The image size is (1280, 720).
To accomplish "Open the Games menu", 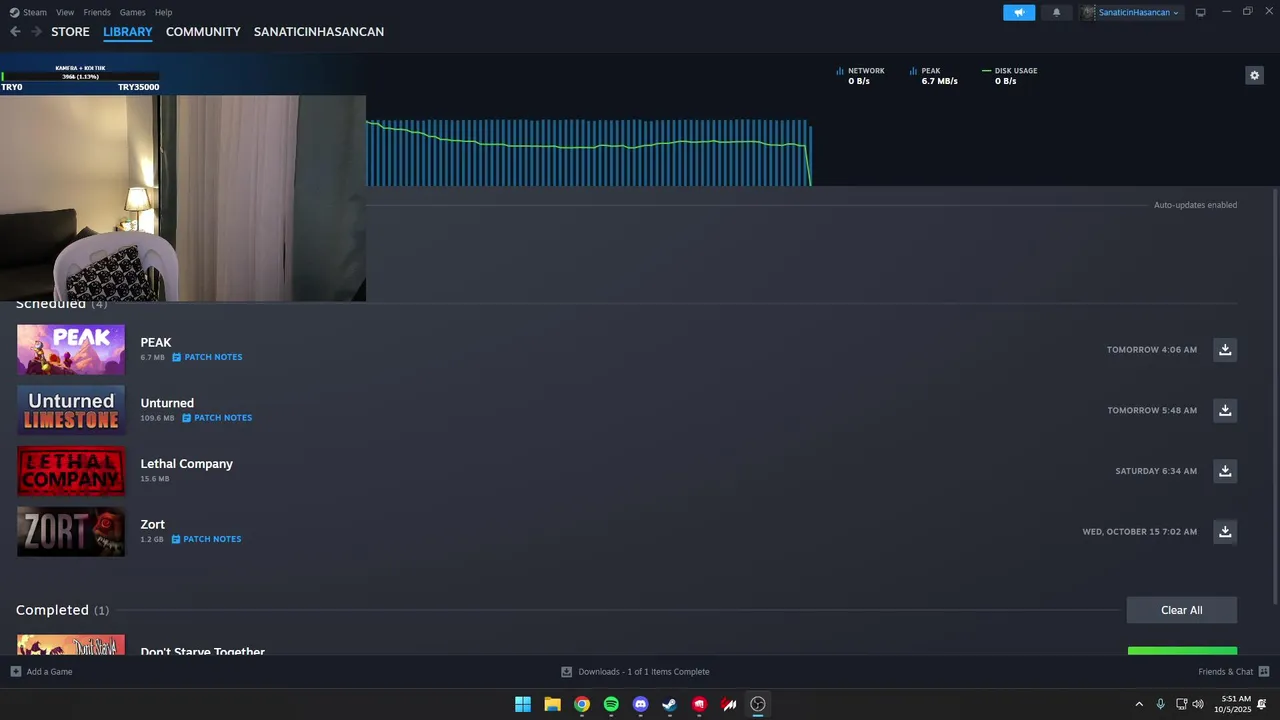I will (x=132, y=12).
